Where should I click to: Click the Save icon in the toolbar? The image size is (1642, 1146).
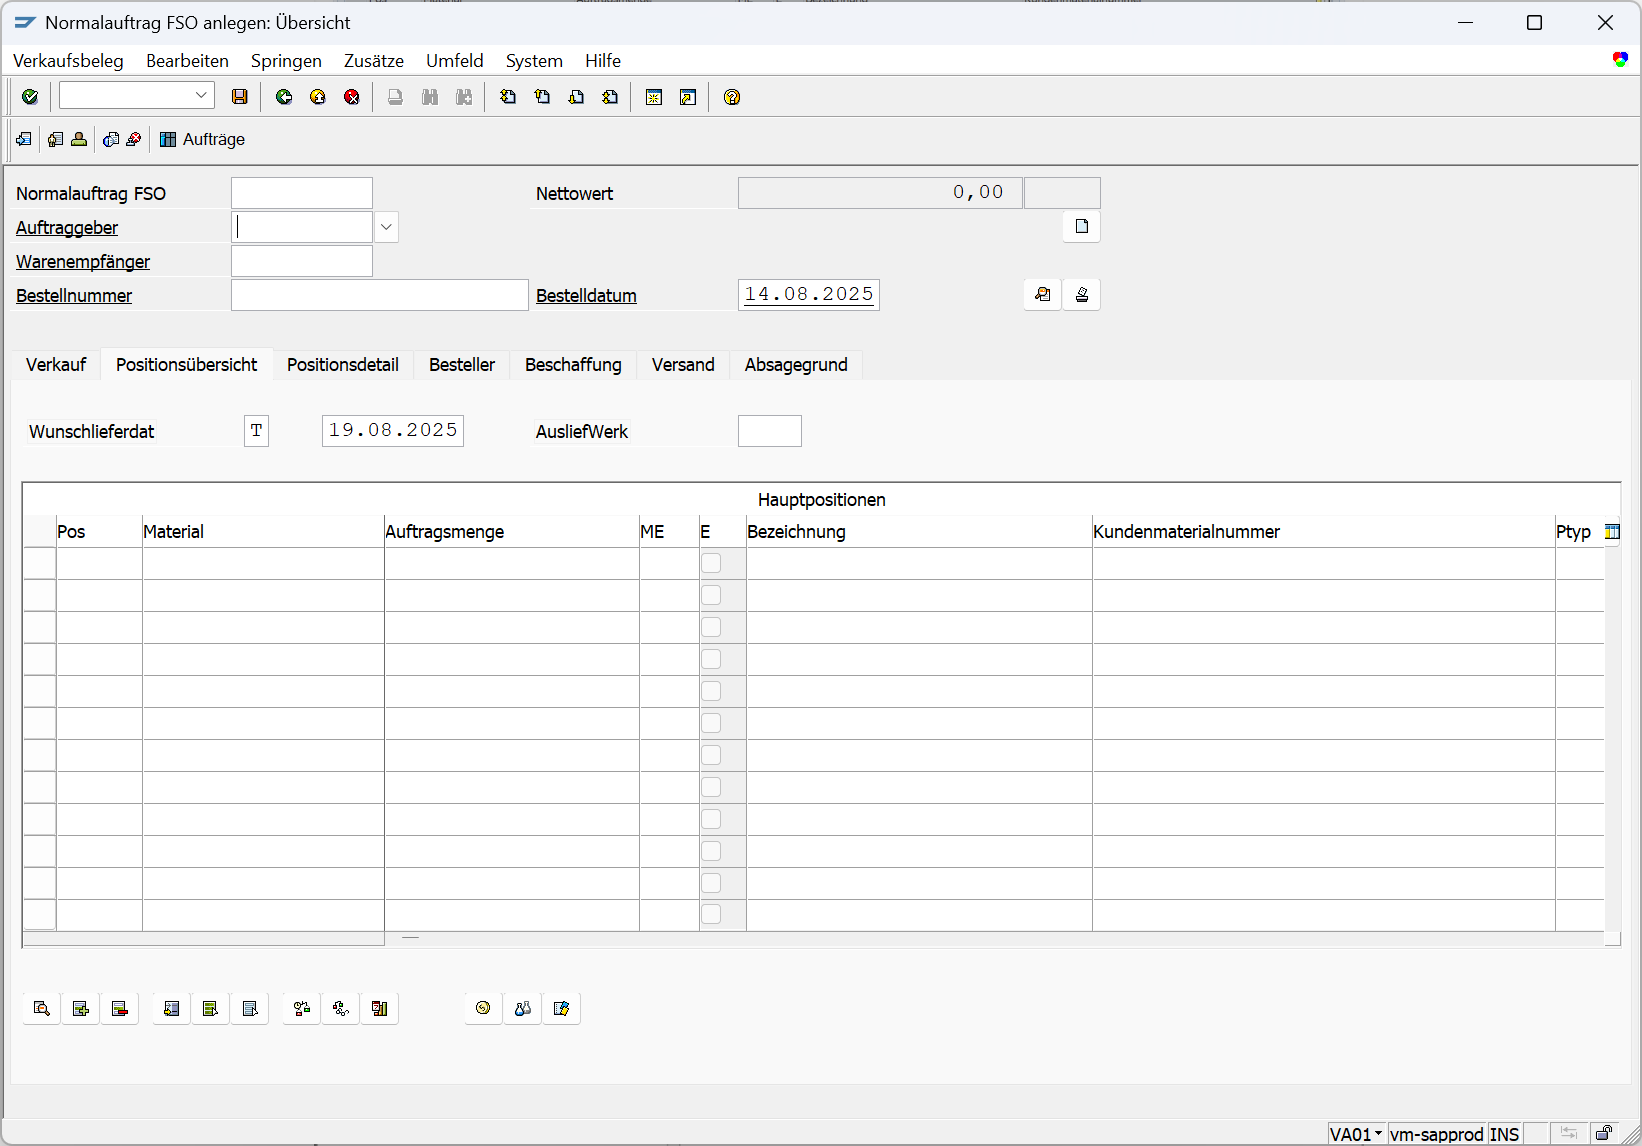point(239,97)
